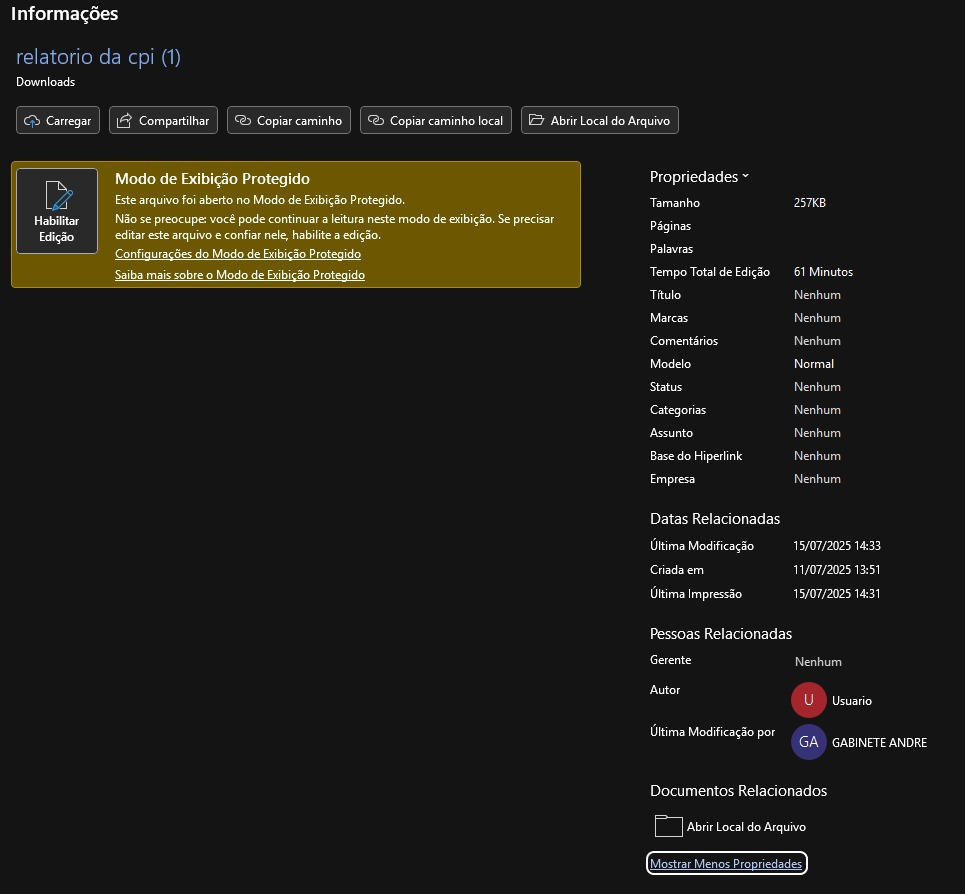This screenshot has width=965, height=894.
Task: Set the Categorias property value
Action: 817,410
